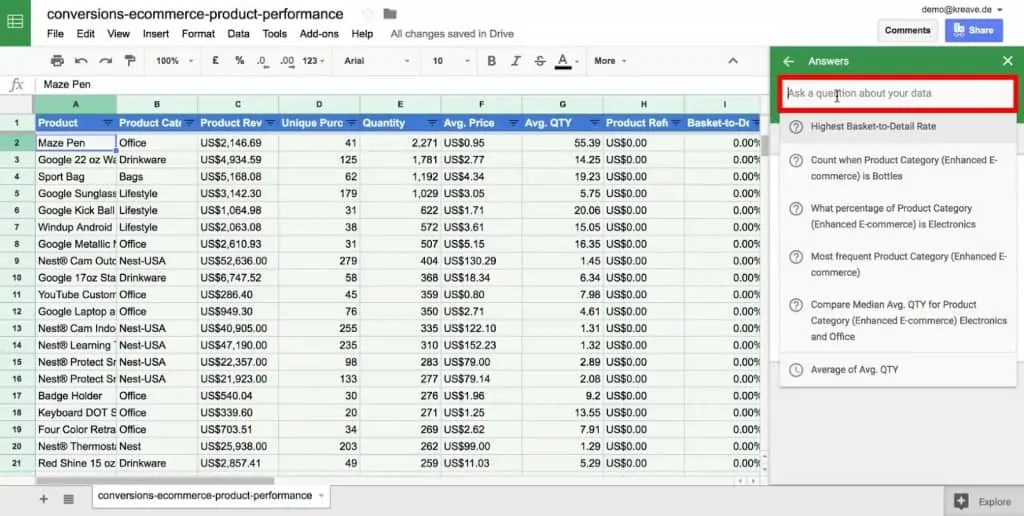The height and width of the screenshot is (516, 1024).
Task: Close the Answers side panel
Action: [x=1007, y=61]
